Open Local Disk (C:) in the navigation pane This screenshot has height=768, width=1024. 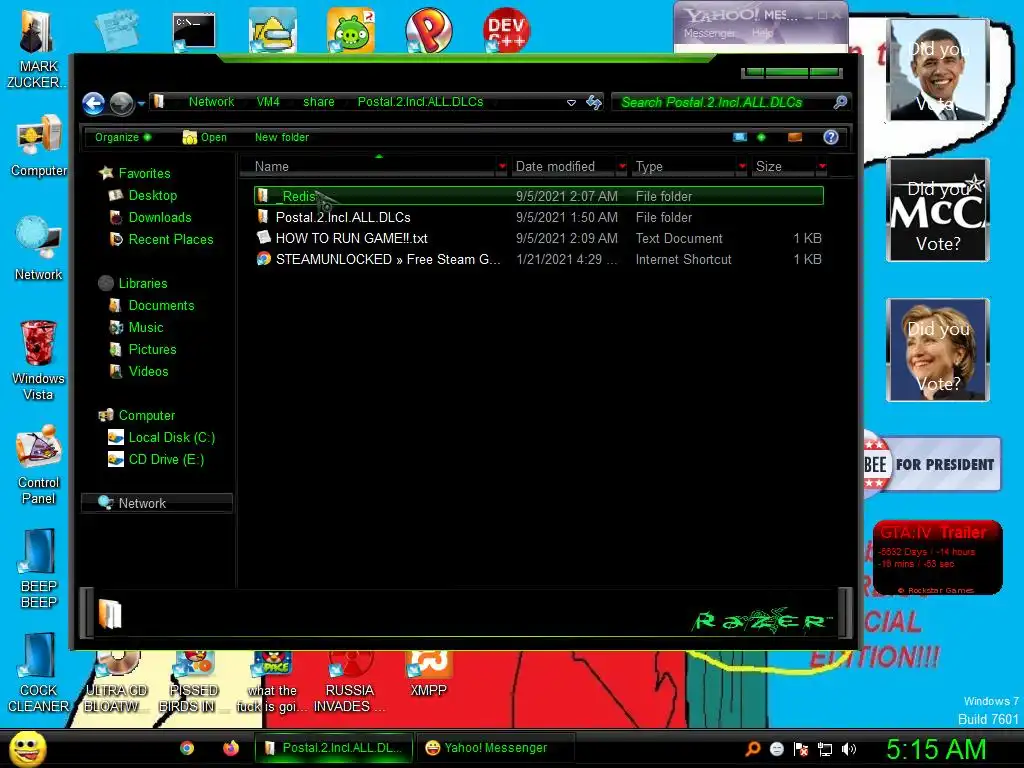pos(161,438)
